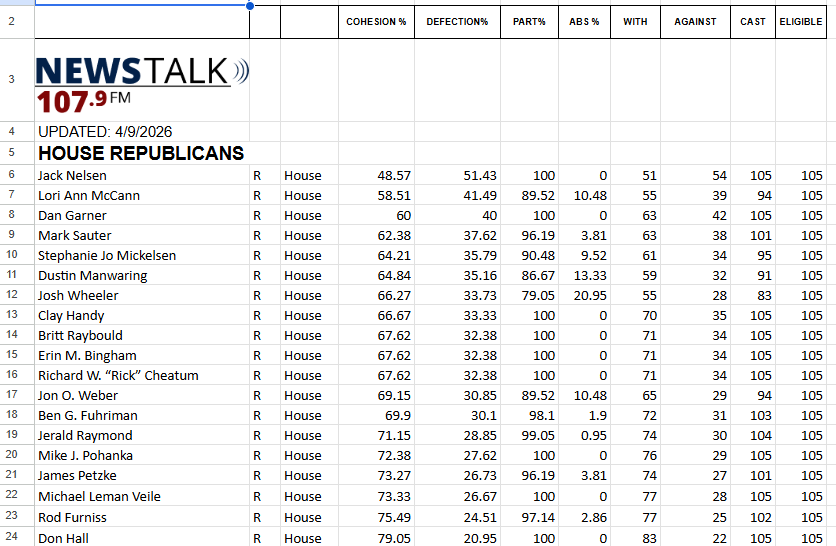Click Dan Garner's cohesion value 60
836x546 pixels.
click(376, 215)
